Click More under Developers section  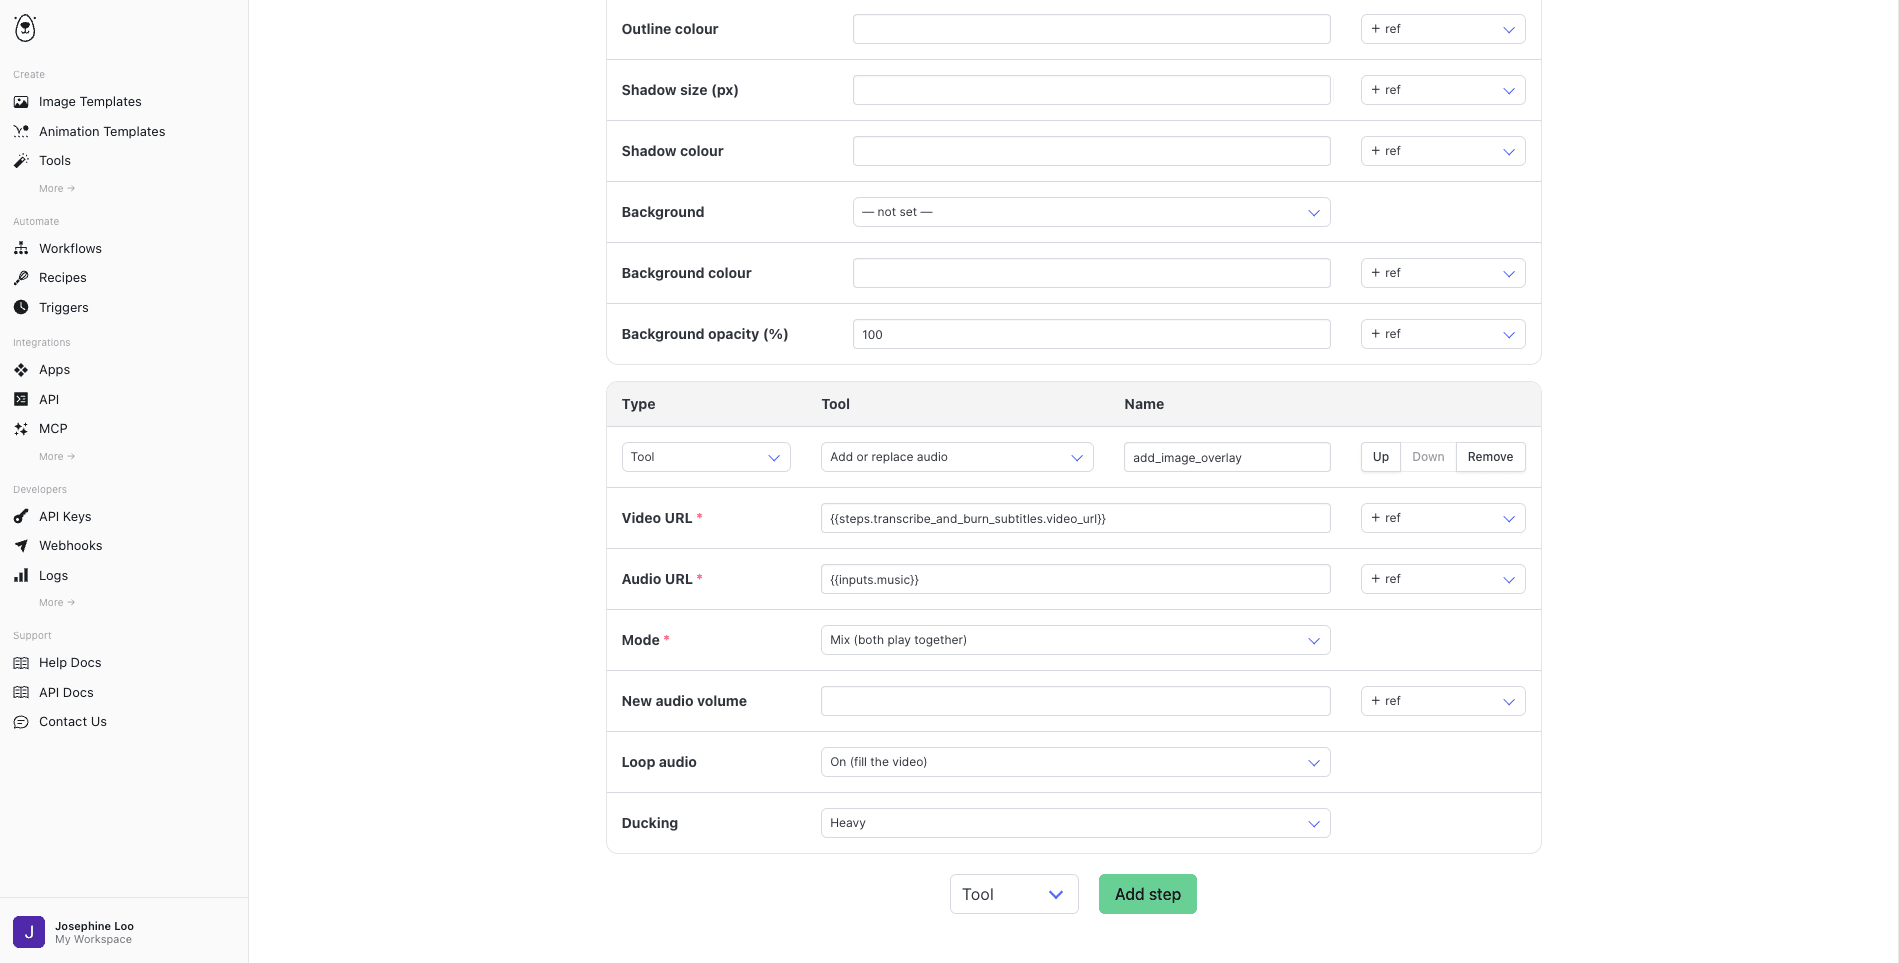pyautogui.click(x=57, y=603)
